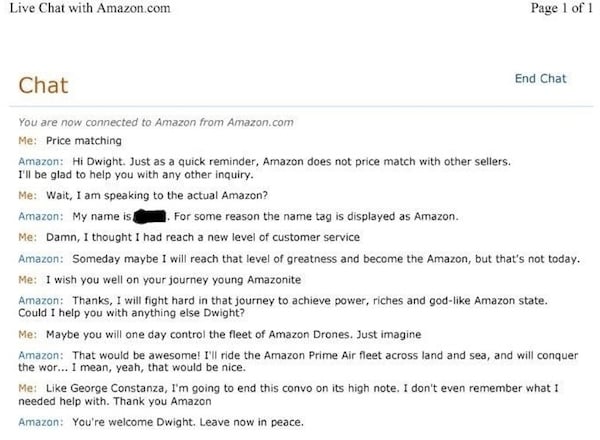Click the 'Maybe you will one day control' message
Screen dimensions: 600x440
click(x=233, y=334)
